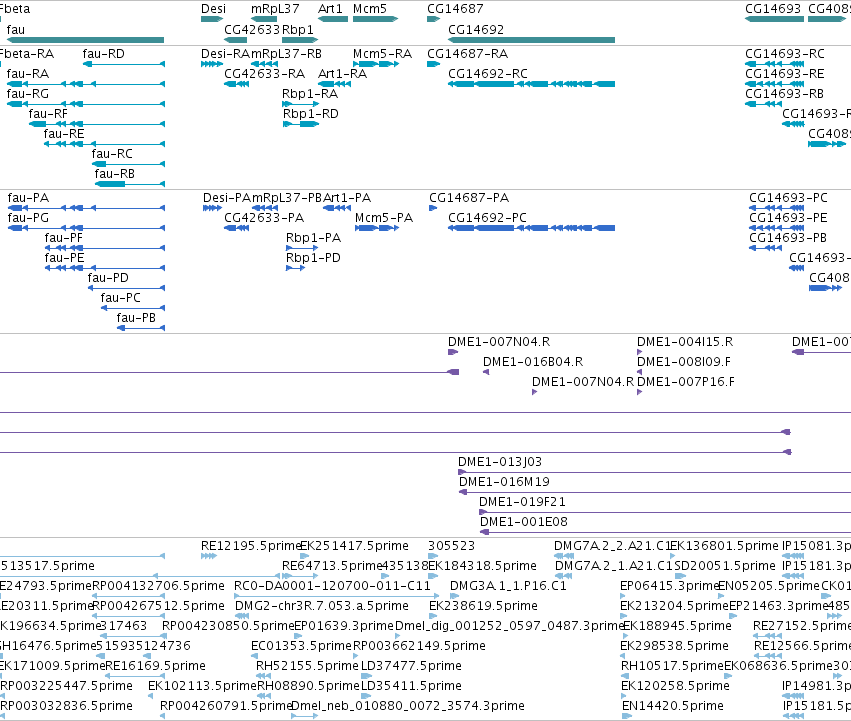This screenshot has height=721, width=851.
Task: Click BAC end DME1-016B04.R
Action: coord(533,362)
